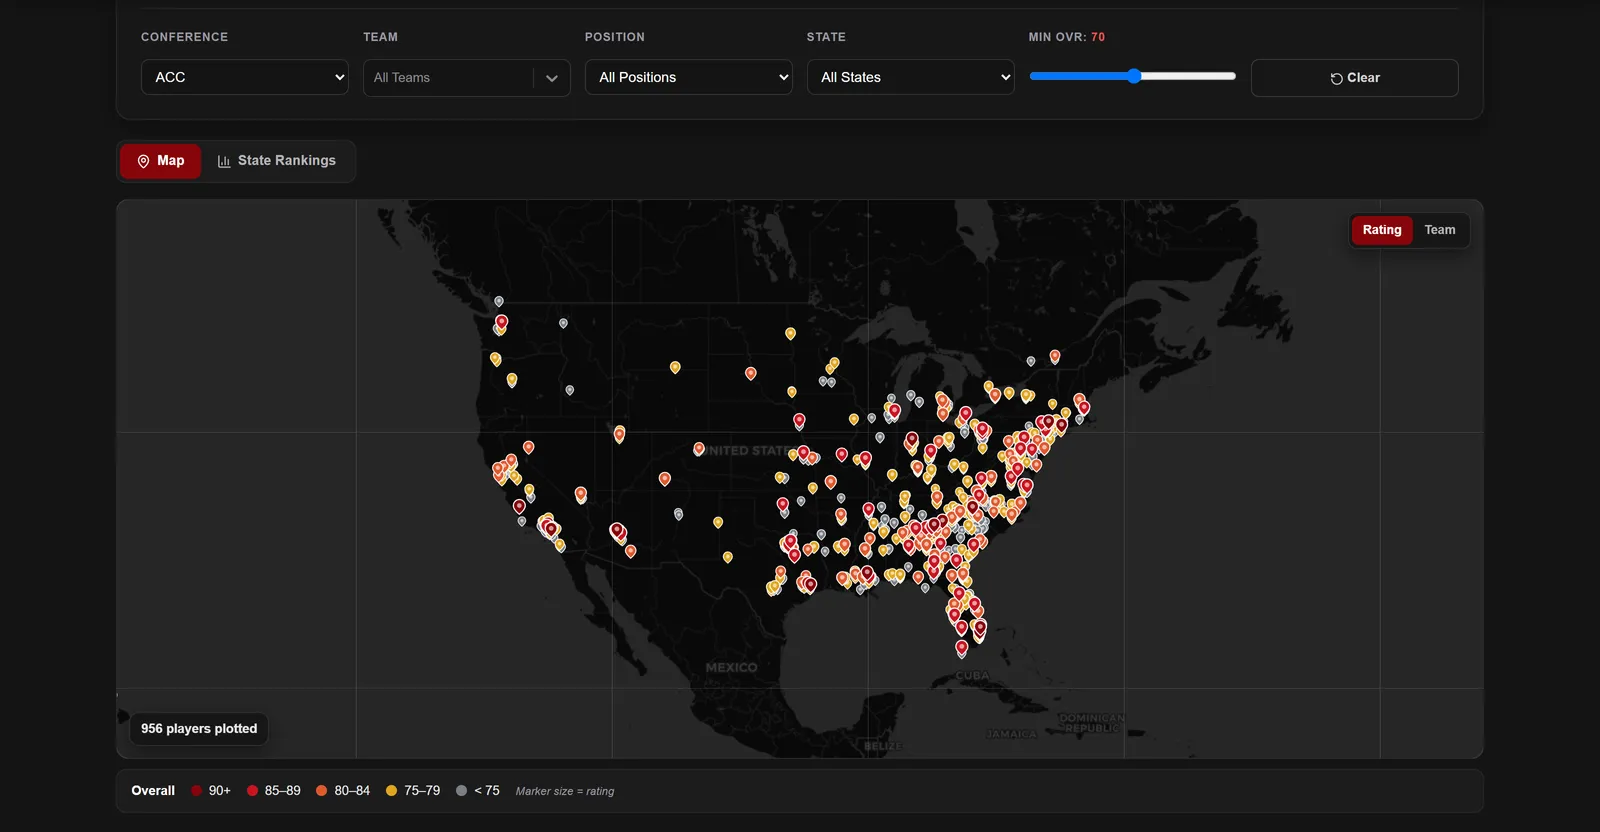Image resolution: width=1600 pixels, height=832 pixels.
Task: Click the southernmost Florida player marker
Action: click(x=962, y=648)
